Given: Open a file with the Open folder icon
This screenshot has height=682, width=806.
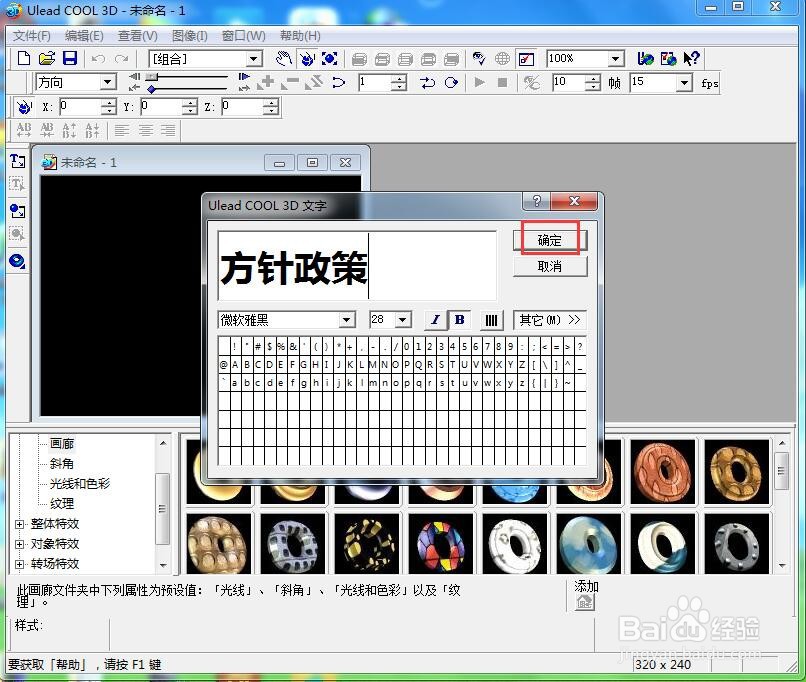Looking at the screenshot, I should 47,59.
